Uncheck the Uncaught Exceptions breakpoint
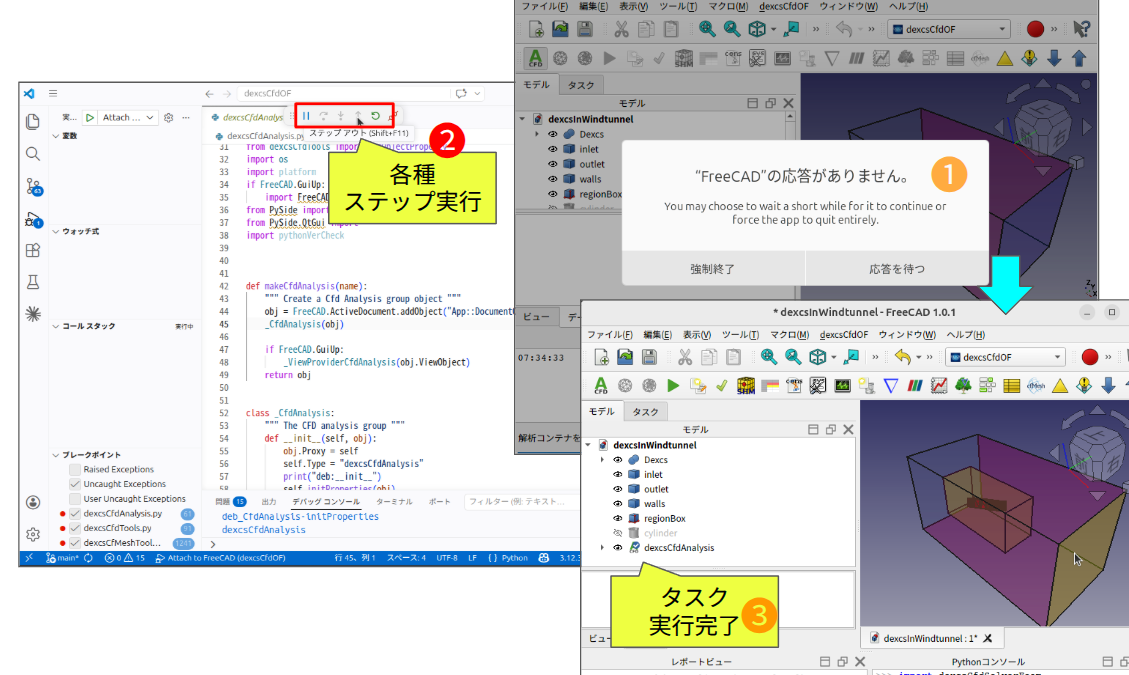The width and height of the screenshot is (1129, 675). [75, 484]
